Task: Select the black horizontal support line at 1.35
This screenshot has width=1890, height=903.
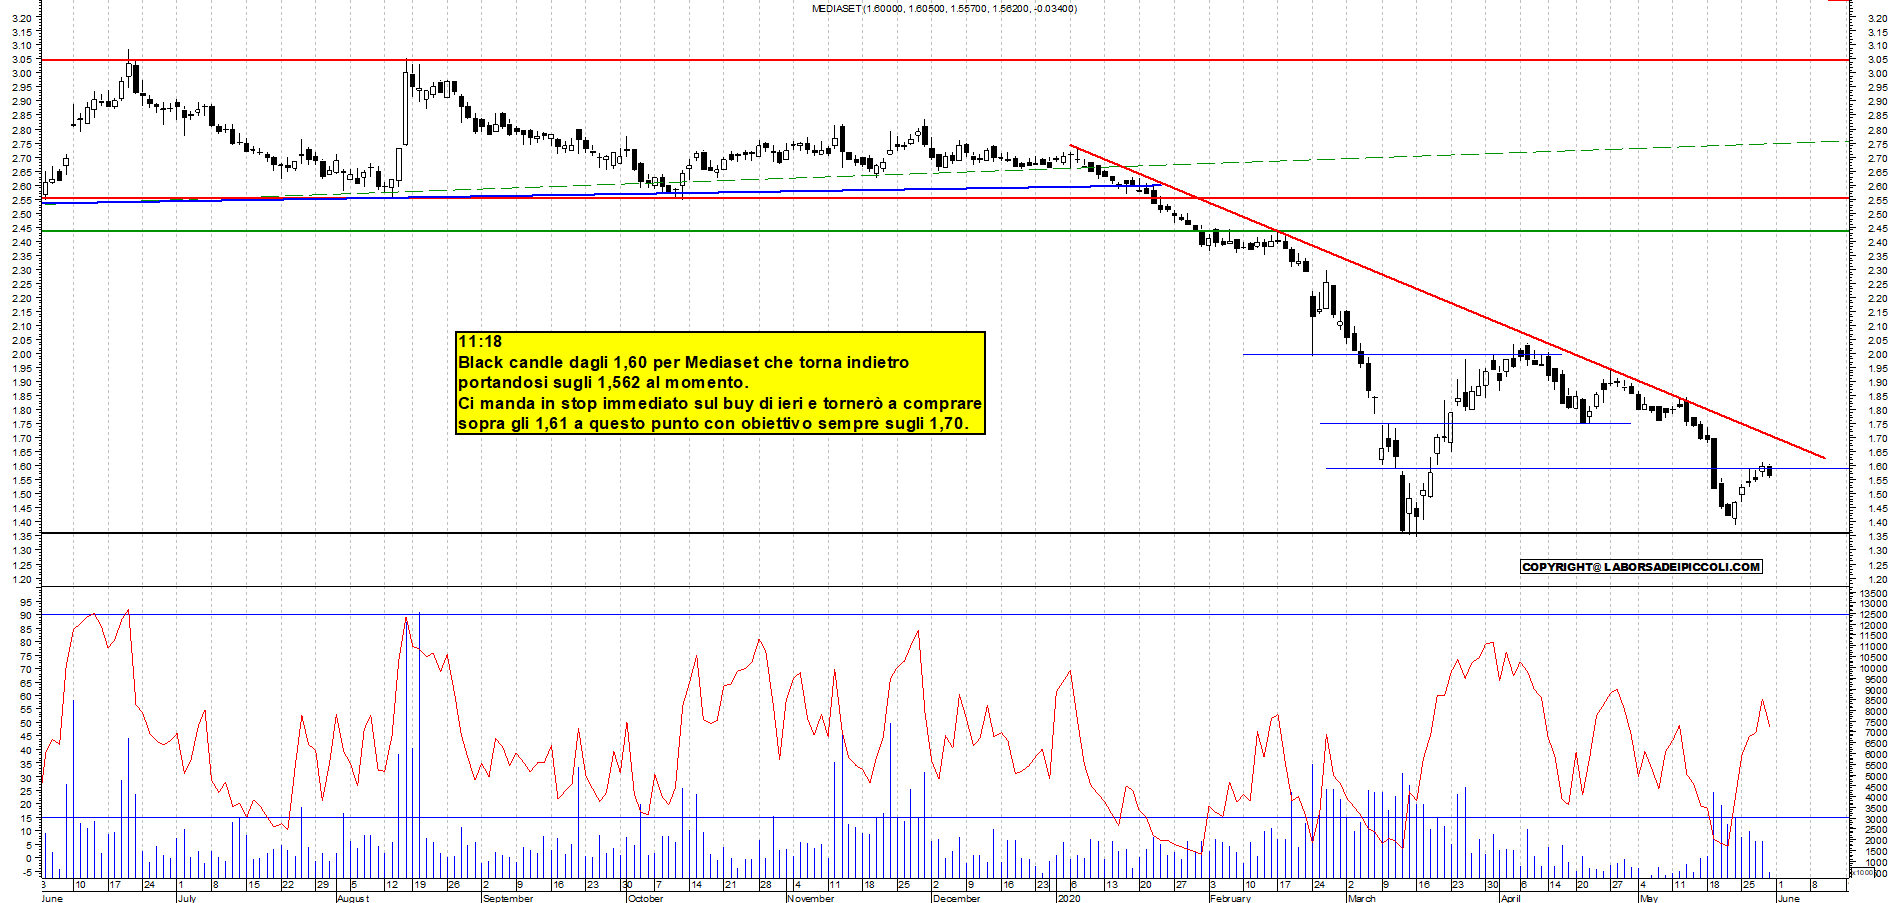Action: coord(945,533)
